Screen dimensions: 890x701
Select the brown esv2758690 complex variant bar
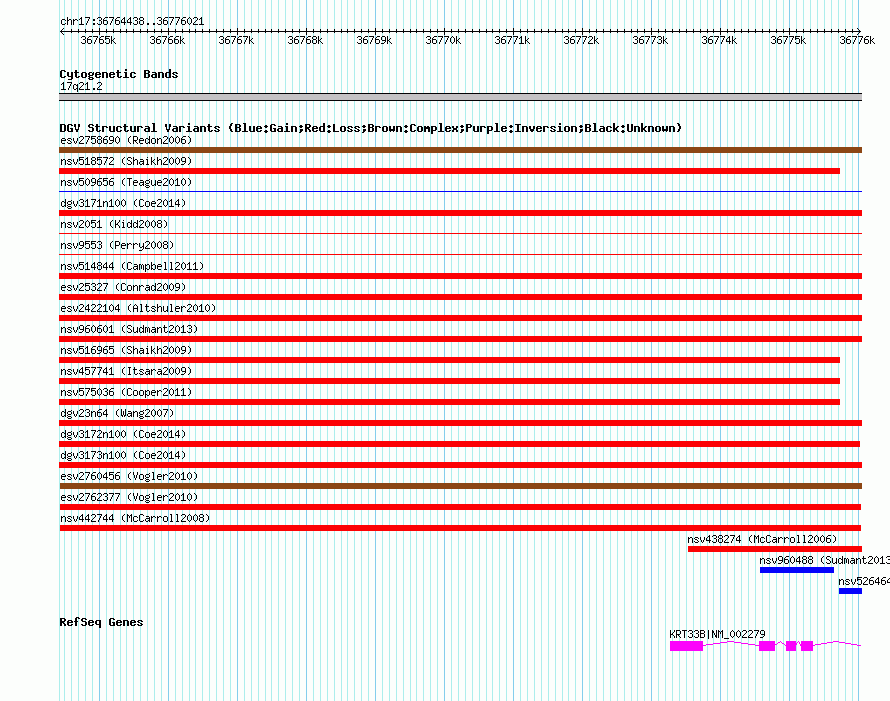[460, 150]
